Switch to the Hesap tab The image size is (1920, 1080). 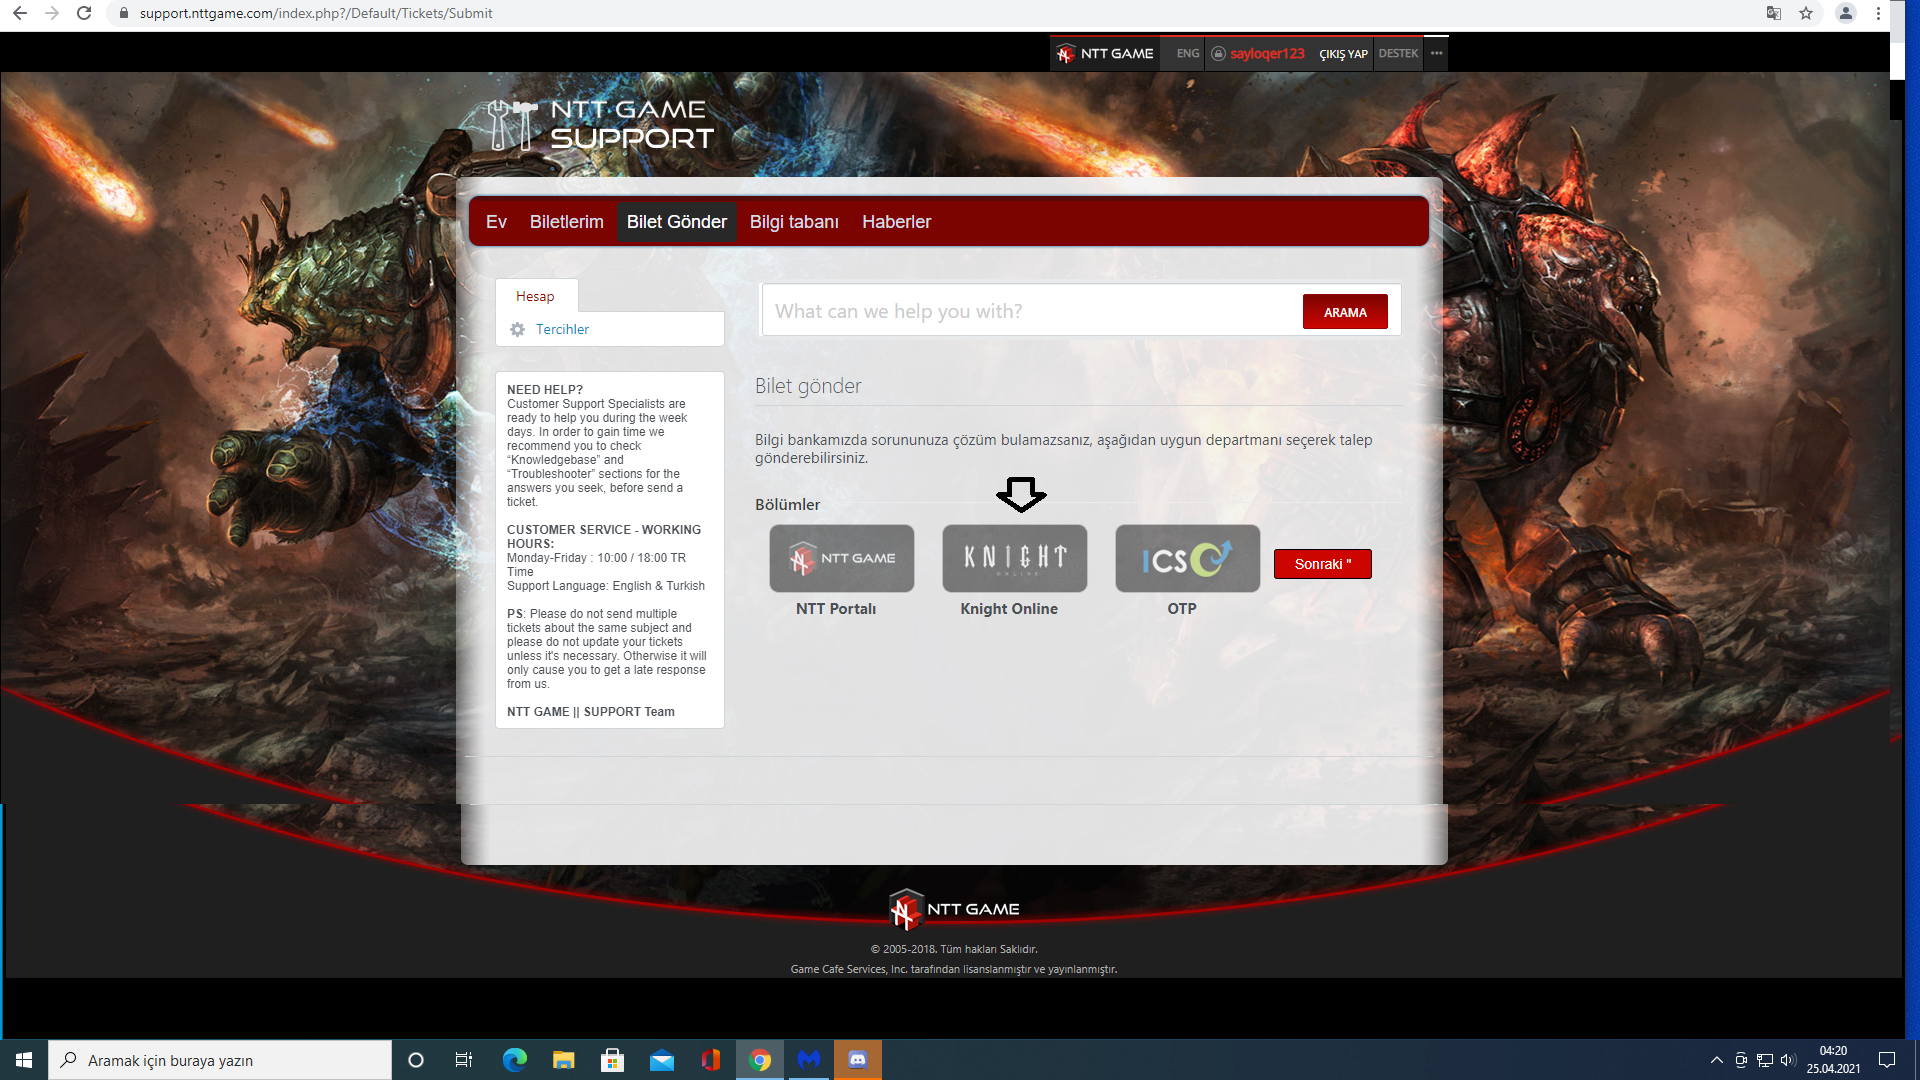tap(536, 296)
